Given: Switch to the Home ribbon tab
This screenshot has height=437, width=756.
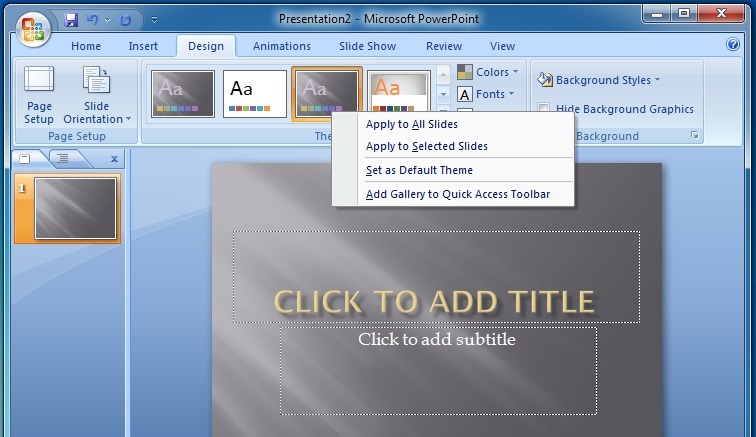Looking at the screenshot, I should (86, 46).
